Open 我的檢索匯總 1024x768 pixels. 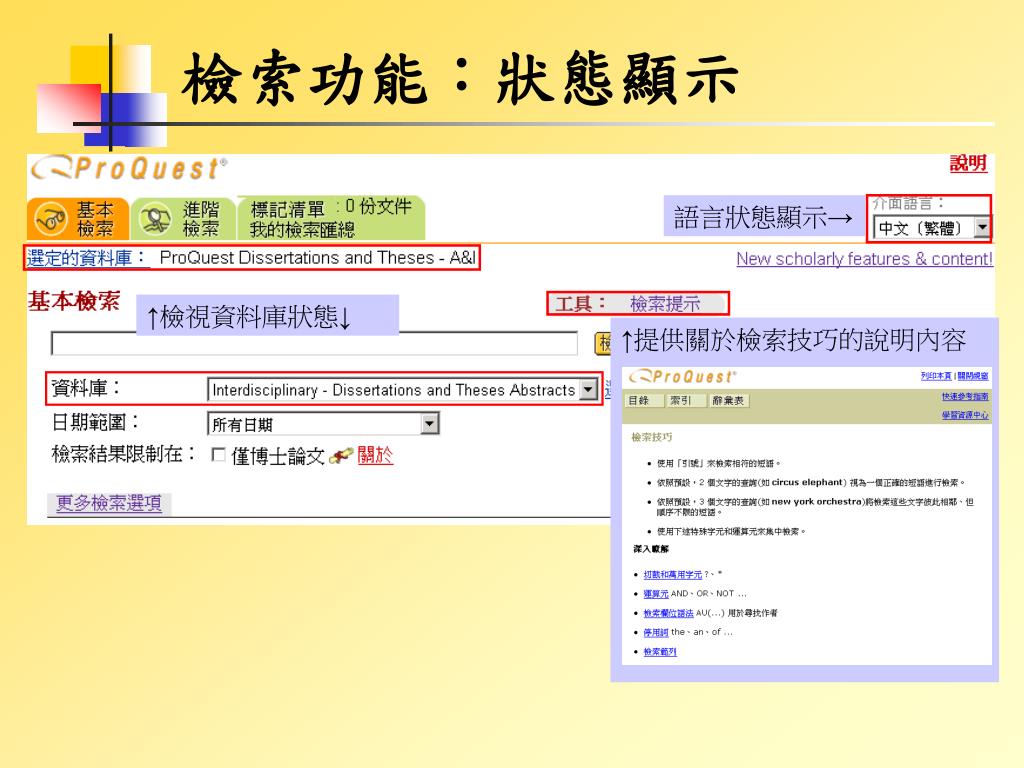302,230
